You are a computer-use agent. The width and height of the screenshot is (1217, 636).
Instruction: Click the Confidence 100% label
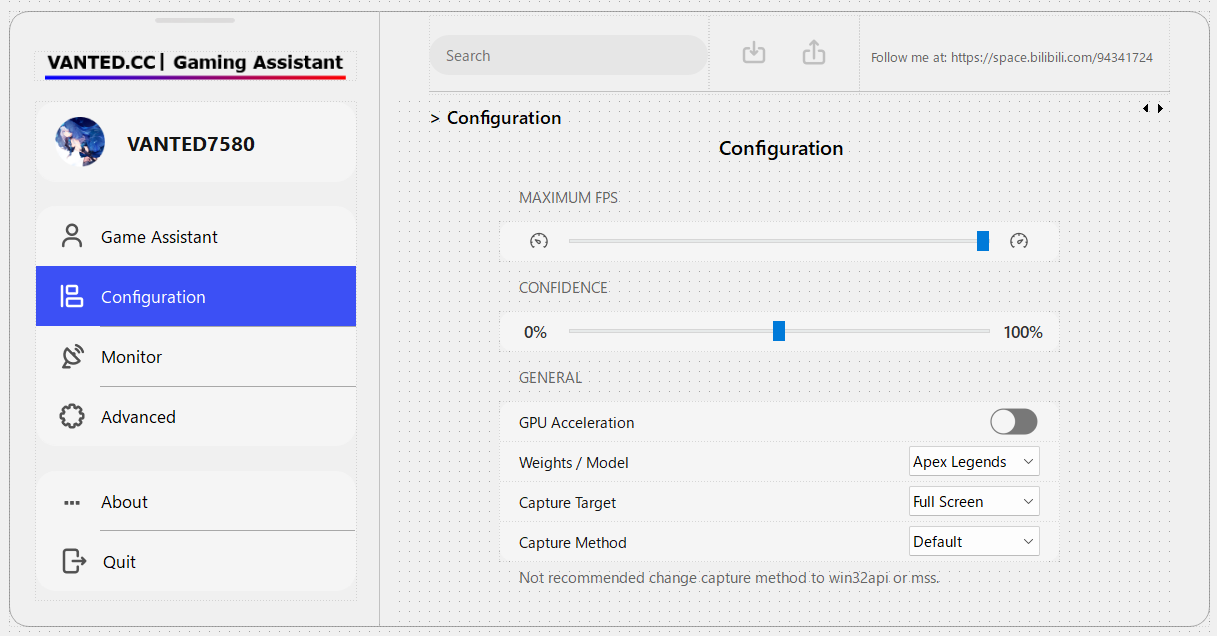1023,332
